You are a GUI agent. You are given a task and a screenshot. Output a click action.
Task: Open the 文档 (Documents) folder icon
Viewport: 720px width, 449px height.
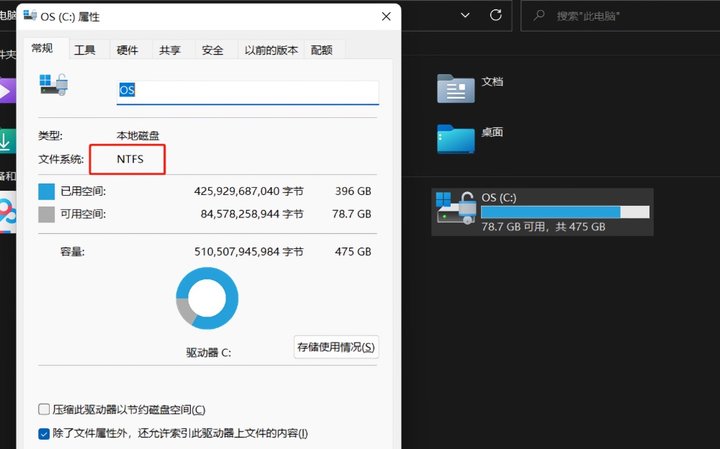click(456, 89)
